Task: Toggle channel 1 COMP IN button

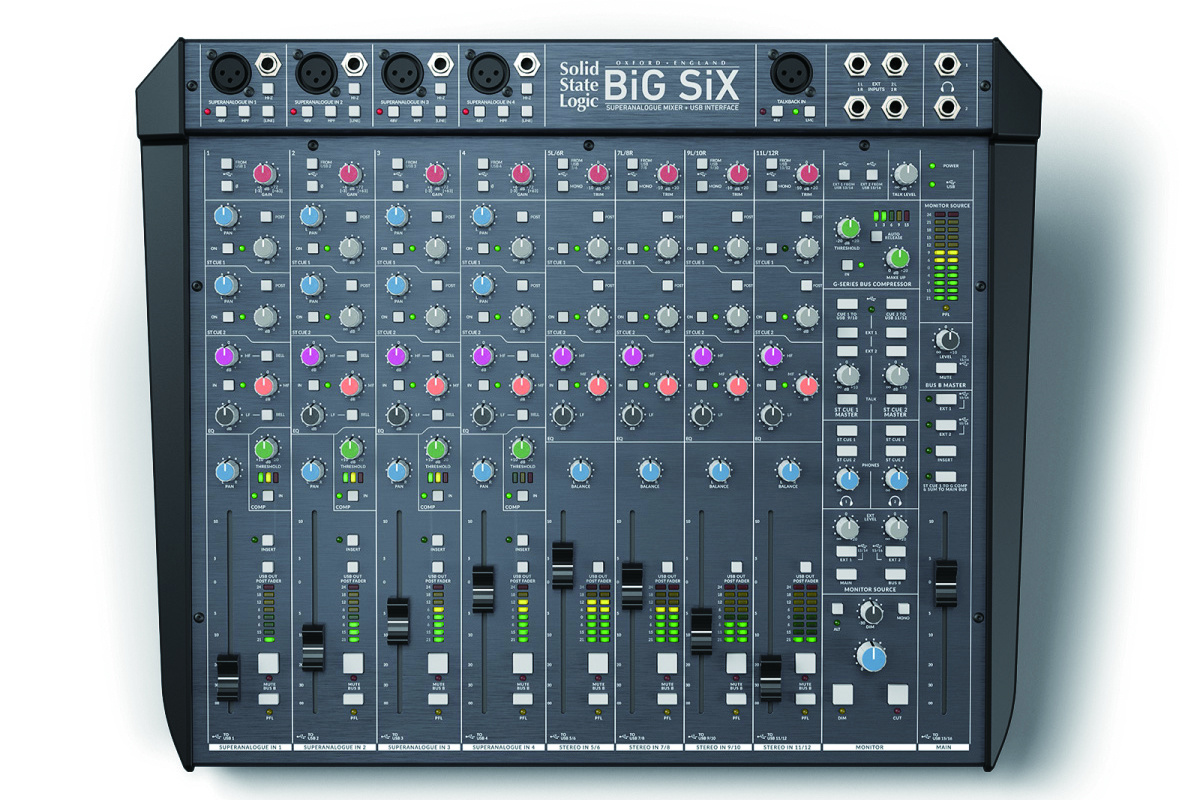Action: pos(268,496)
